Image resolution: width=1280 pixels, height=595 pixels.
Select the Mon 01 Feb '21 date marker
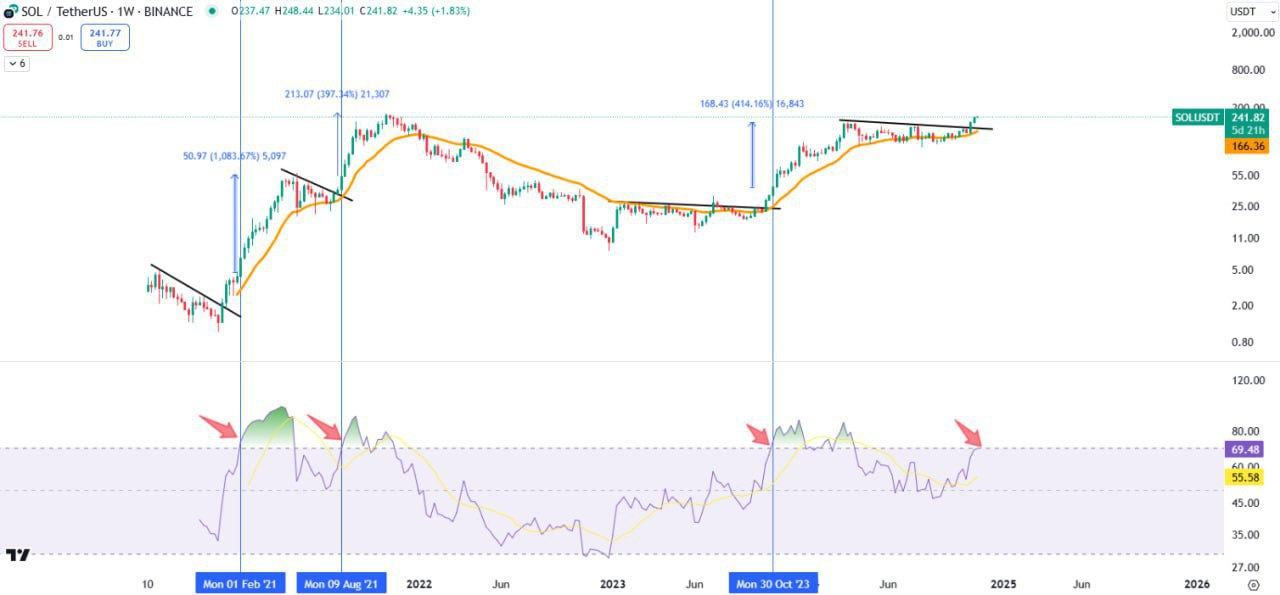[x=239, y=583]
